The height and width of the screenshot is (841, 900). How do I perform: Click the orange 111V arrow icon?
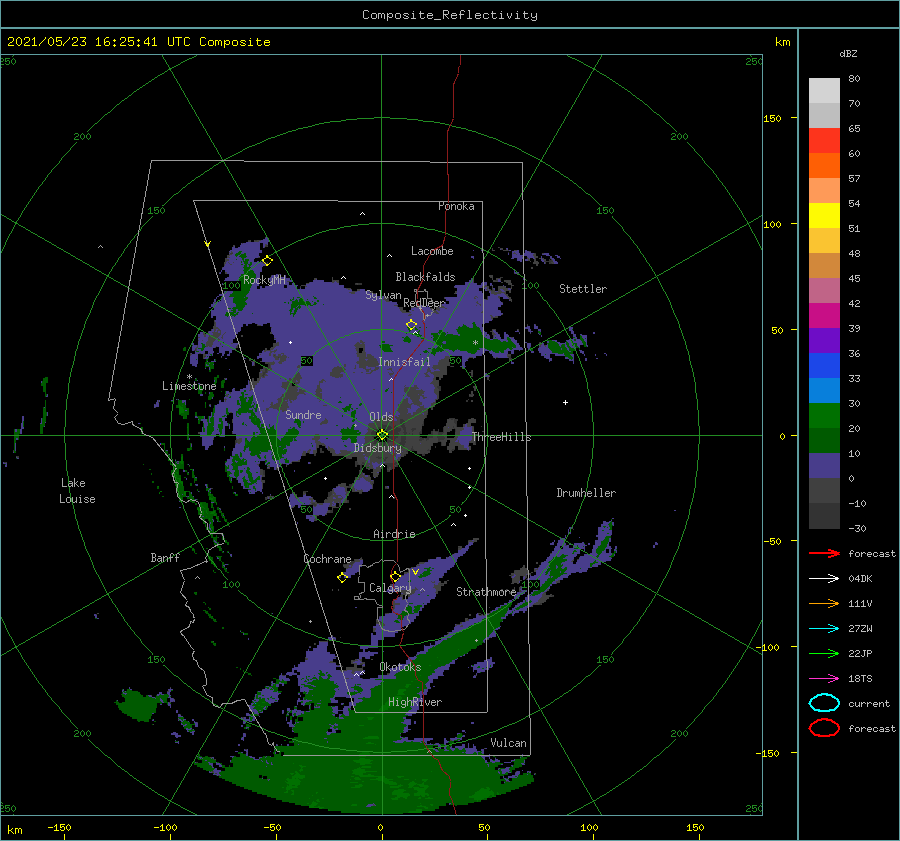(824, 603)
